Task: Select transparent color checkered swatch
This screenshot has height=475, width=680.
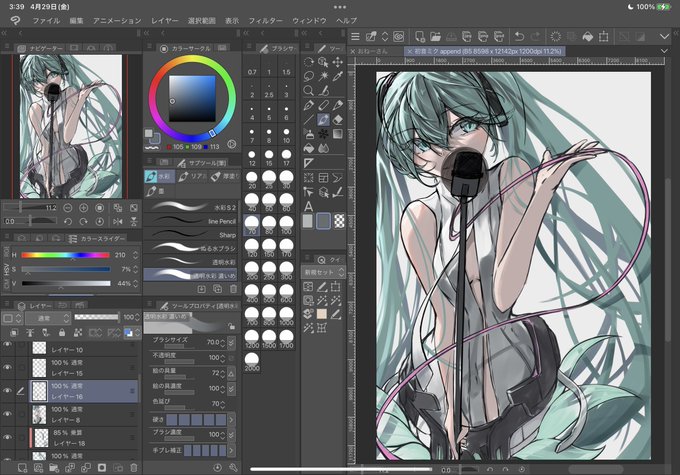Action: point(339,221)
